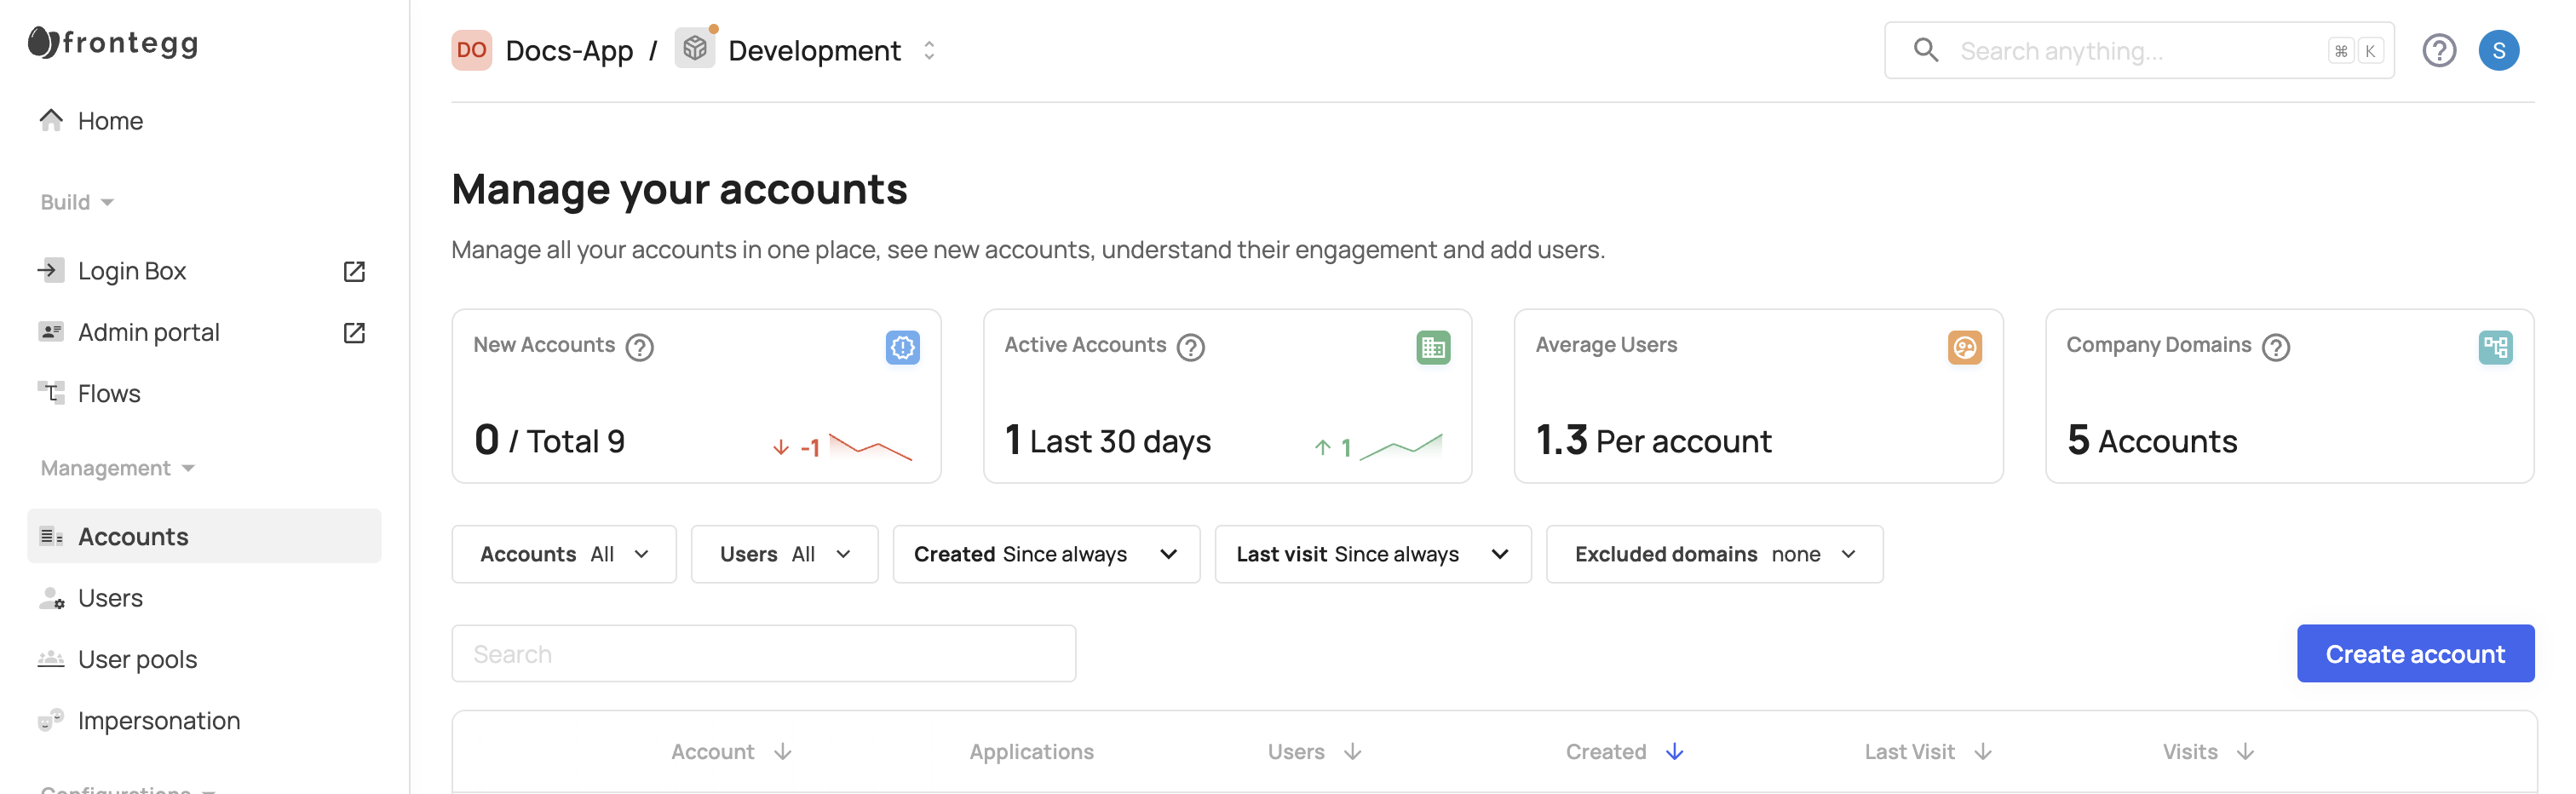Screen dimensions: 2576x794
Task: Click the help icon beside New Accounts
Action: pyautogui.click(x=639, y=347)
